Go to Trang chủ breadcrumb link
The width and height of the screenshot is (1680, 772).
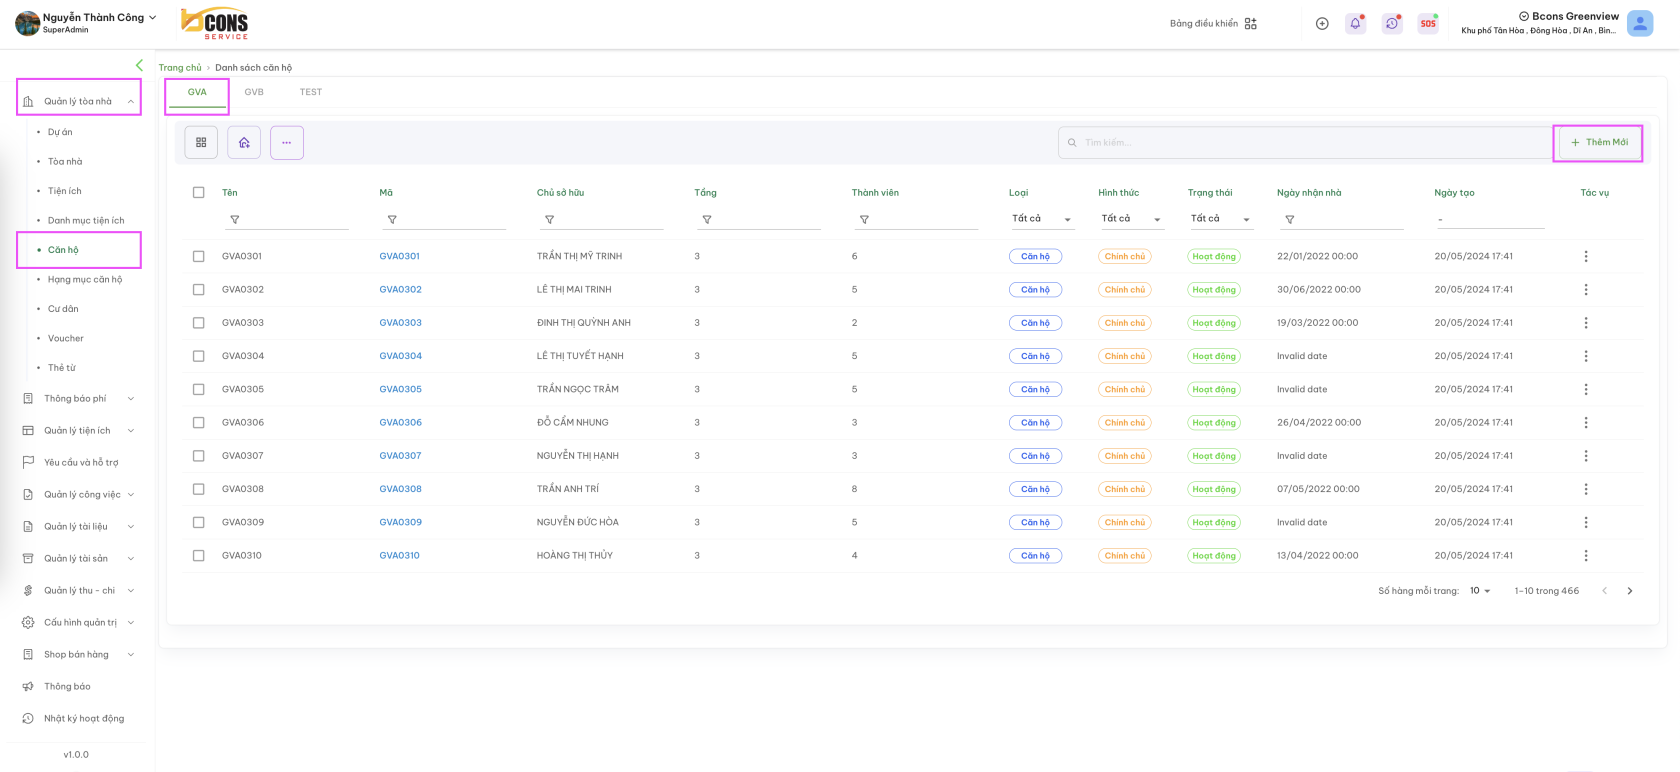point(180,67)
